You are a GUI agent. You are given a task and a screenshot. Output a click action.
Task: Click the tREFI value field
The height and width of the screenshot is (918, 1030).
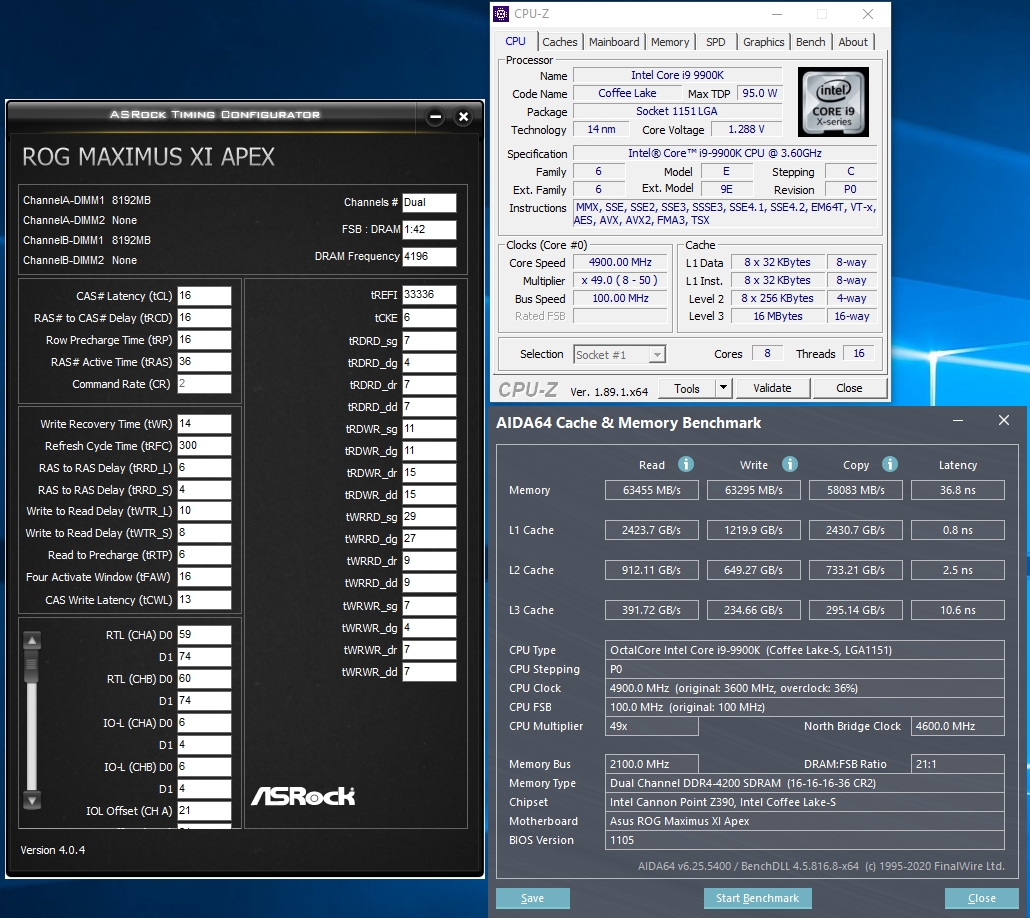[429, 295]
